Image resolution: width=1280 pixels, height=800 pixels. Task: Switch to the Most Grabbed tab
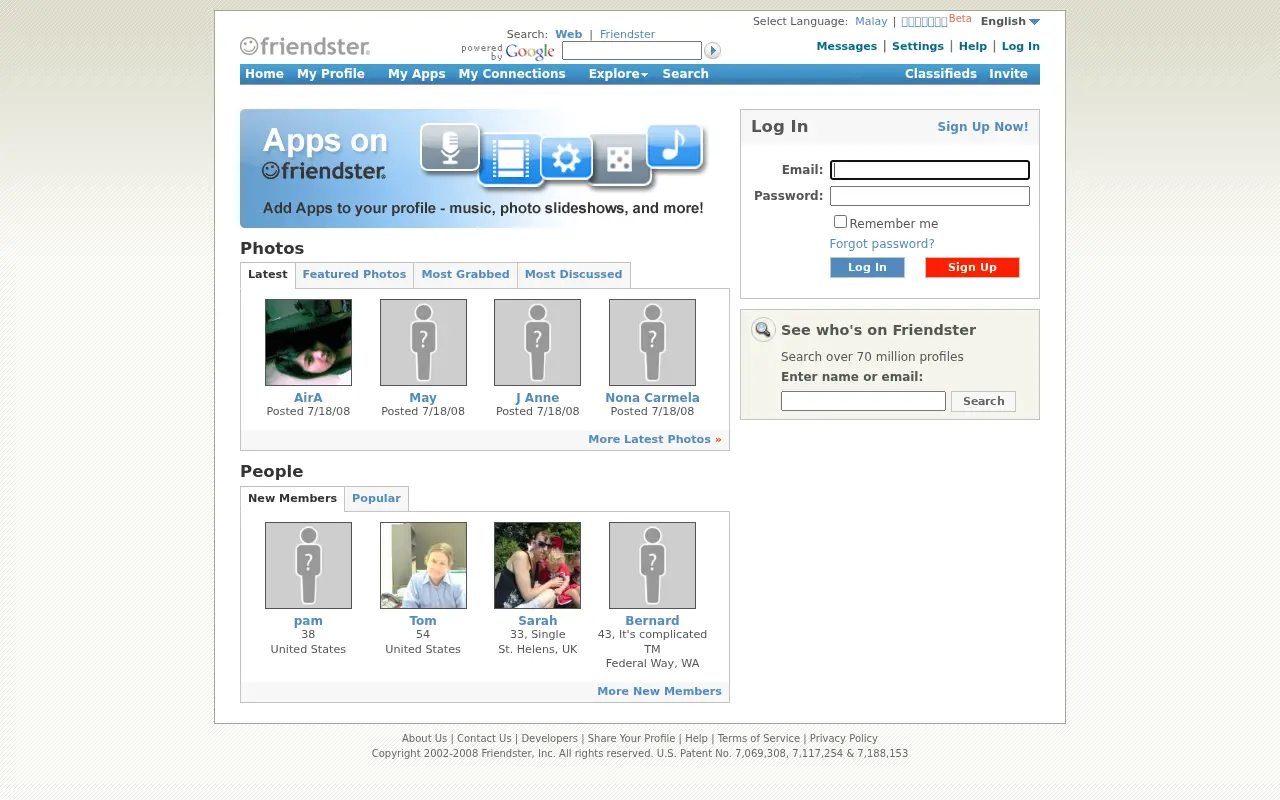(465, 275)
